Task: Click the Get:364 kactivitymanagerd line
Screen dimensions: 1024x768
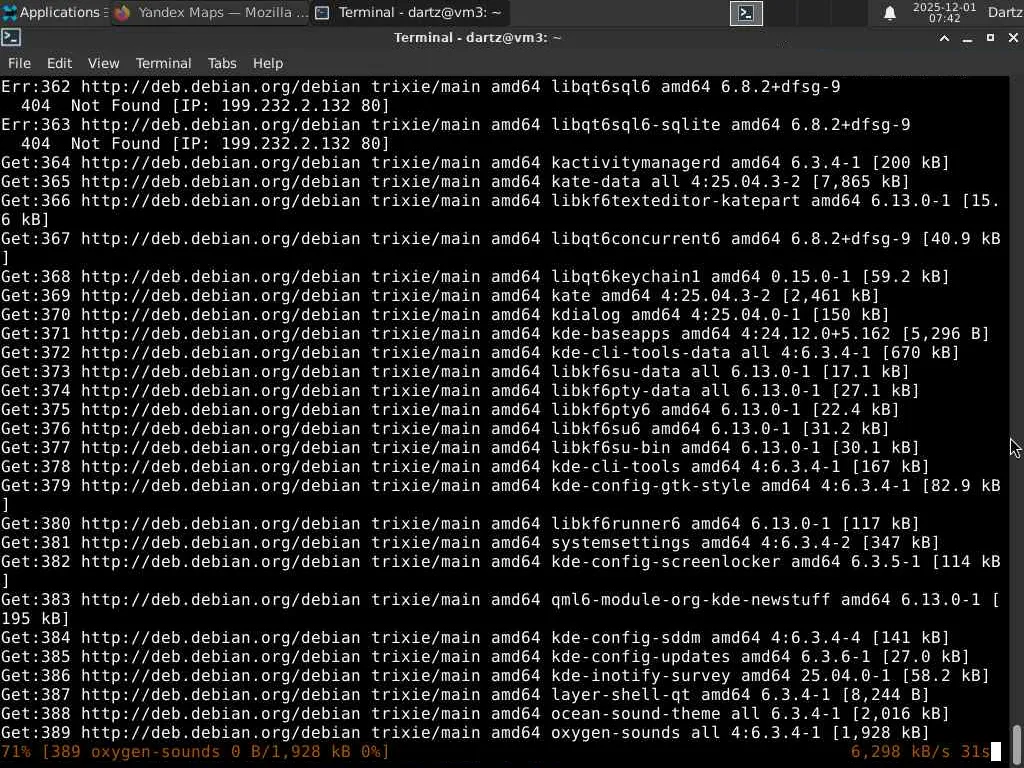Action: click(475, 163)
